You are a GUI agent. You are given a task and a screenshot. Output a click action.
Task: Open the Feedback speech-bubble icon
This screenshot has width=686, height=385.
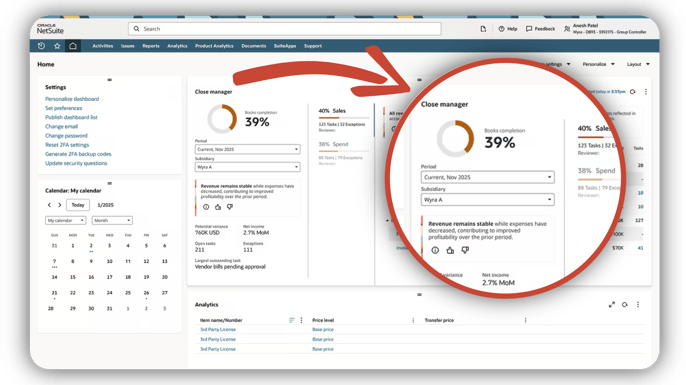tap(529, 29)
